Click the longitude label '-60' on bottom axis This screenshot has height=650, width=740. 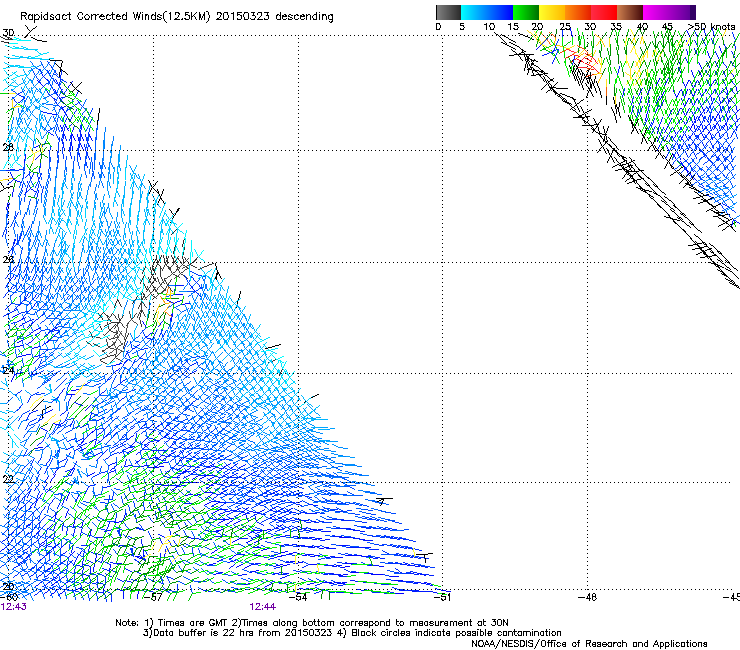coord(9,597)
